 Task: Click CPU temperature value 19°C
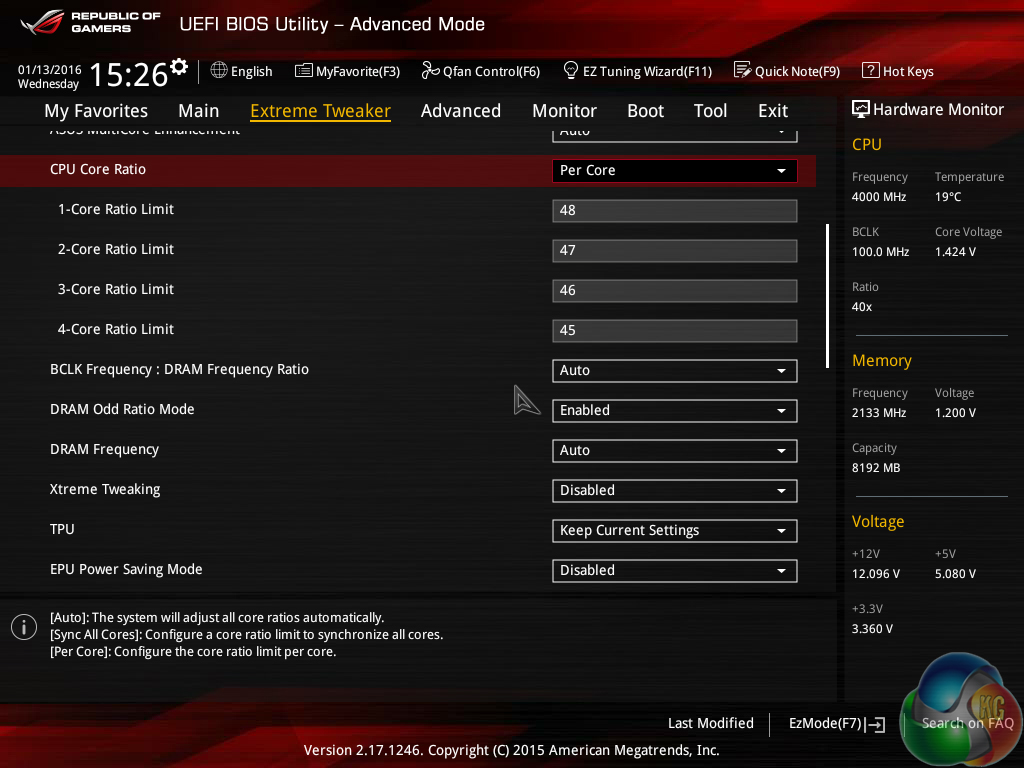[948, 197]
